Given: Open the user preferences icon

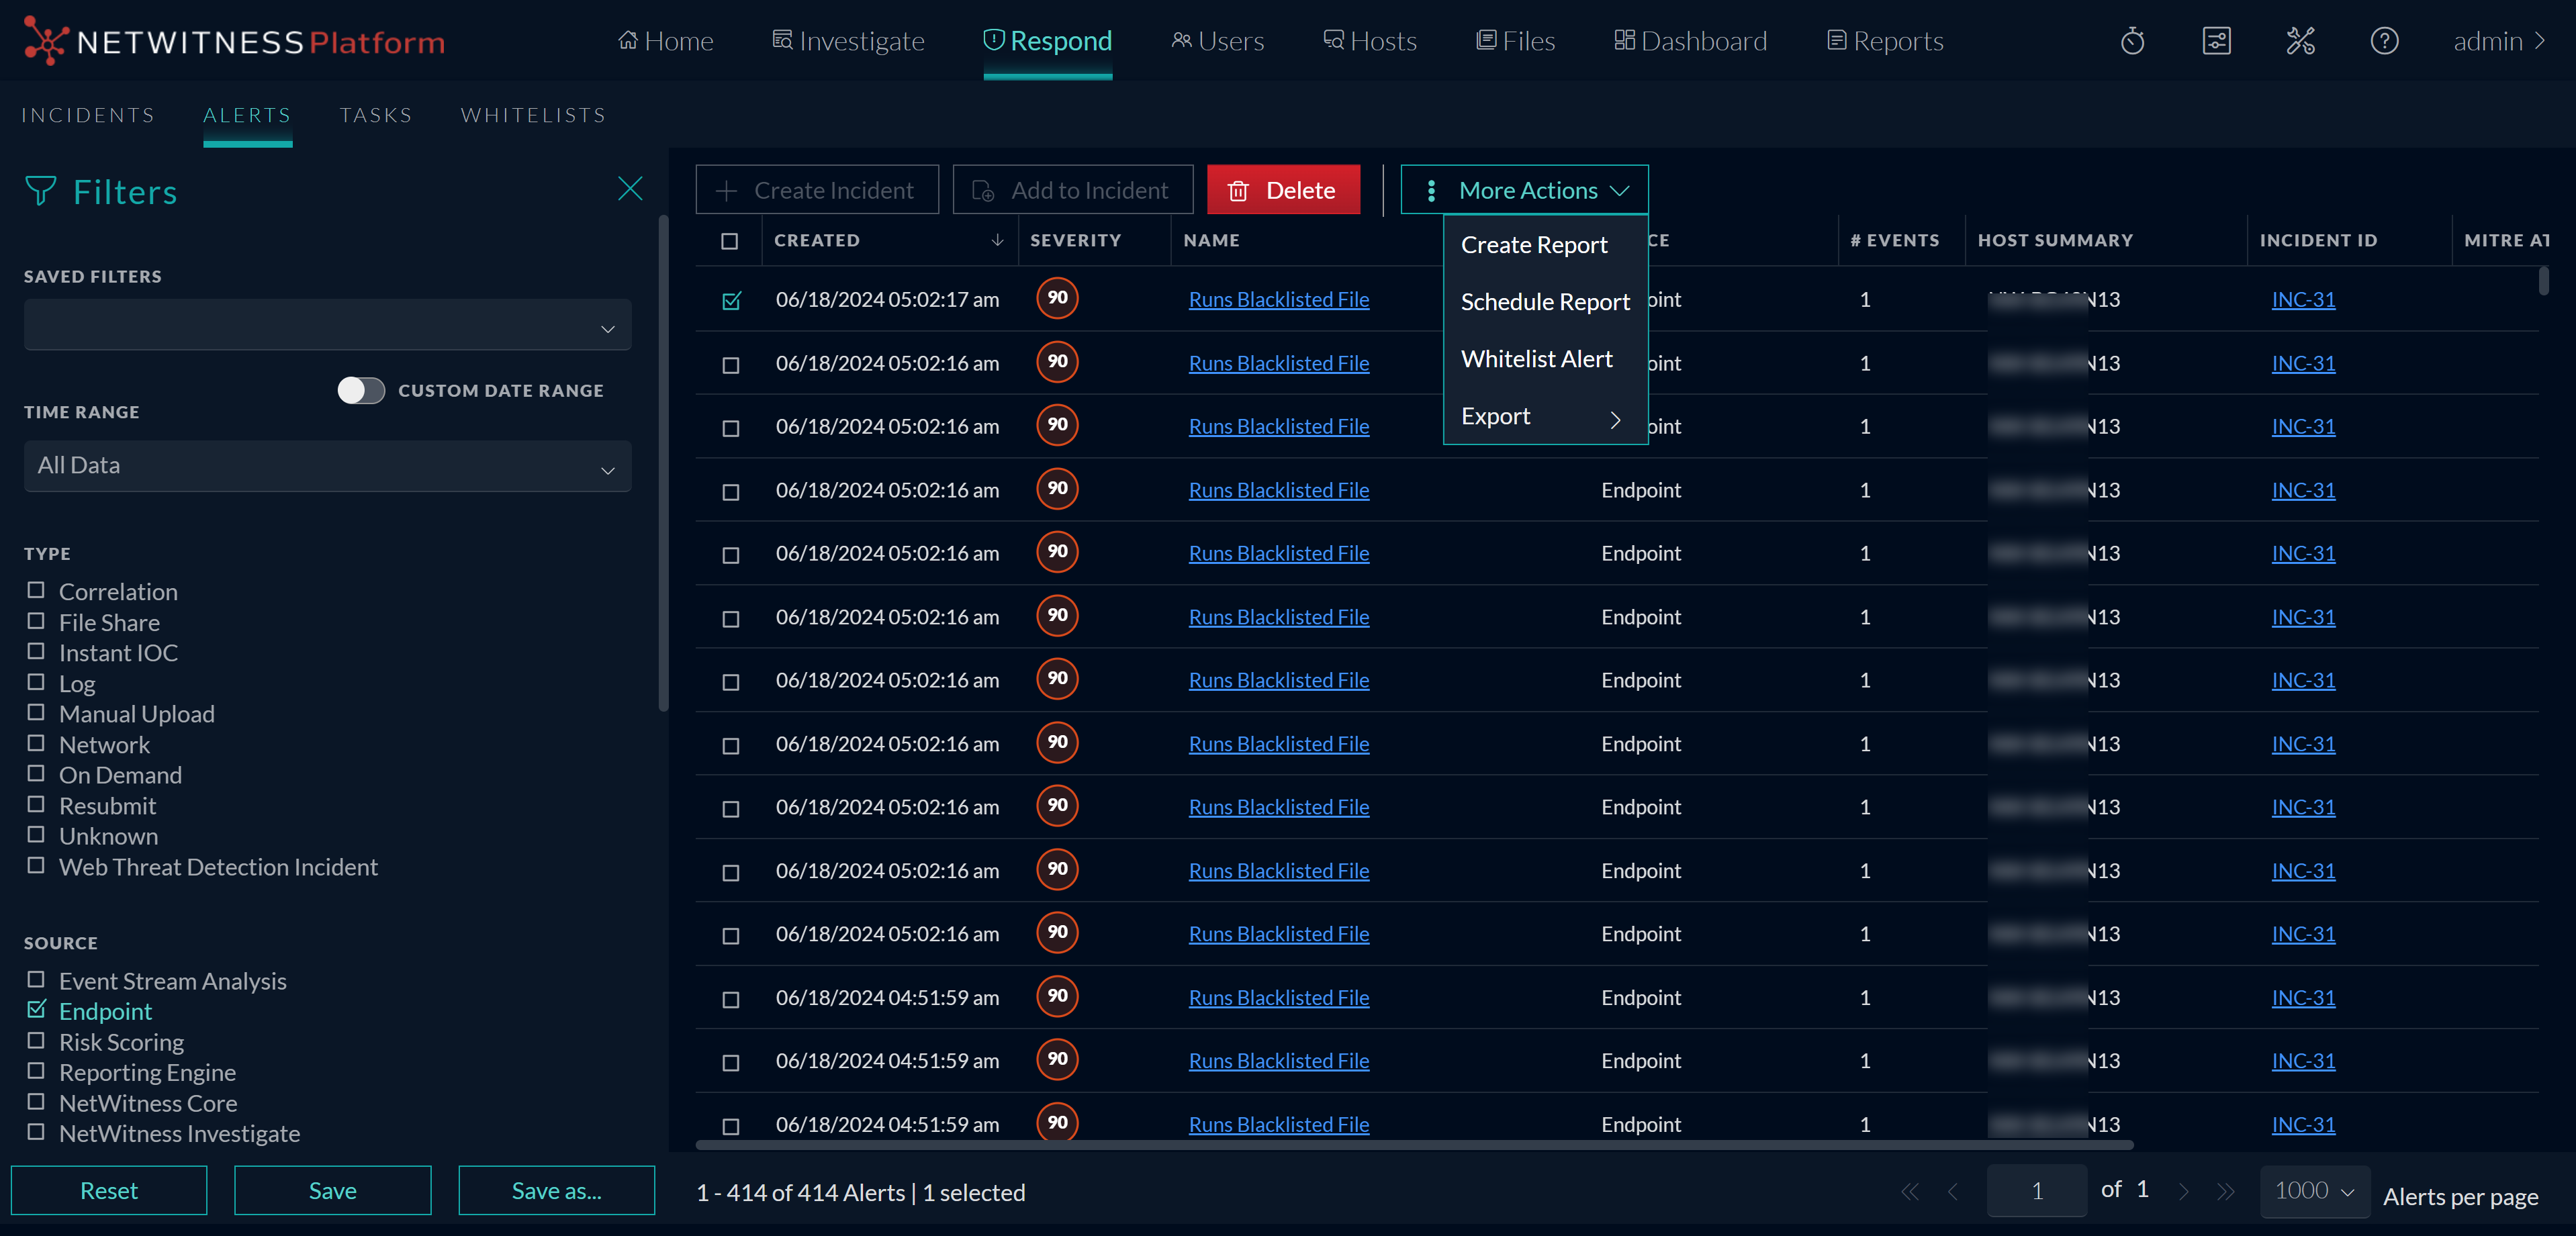Looking at the screenshot, I should click(x=2217, y=41).
